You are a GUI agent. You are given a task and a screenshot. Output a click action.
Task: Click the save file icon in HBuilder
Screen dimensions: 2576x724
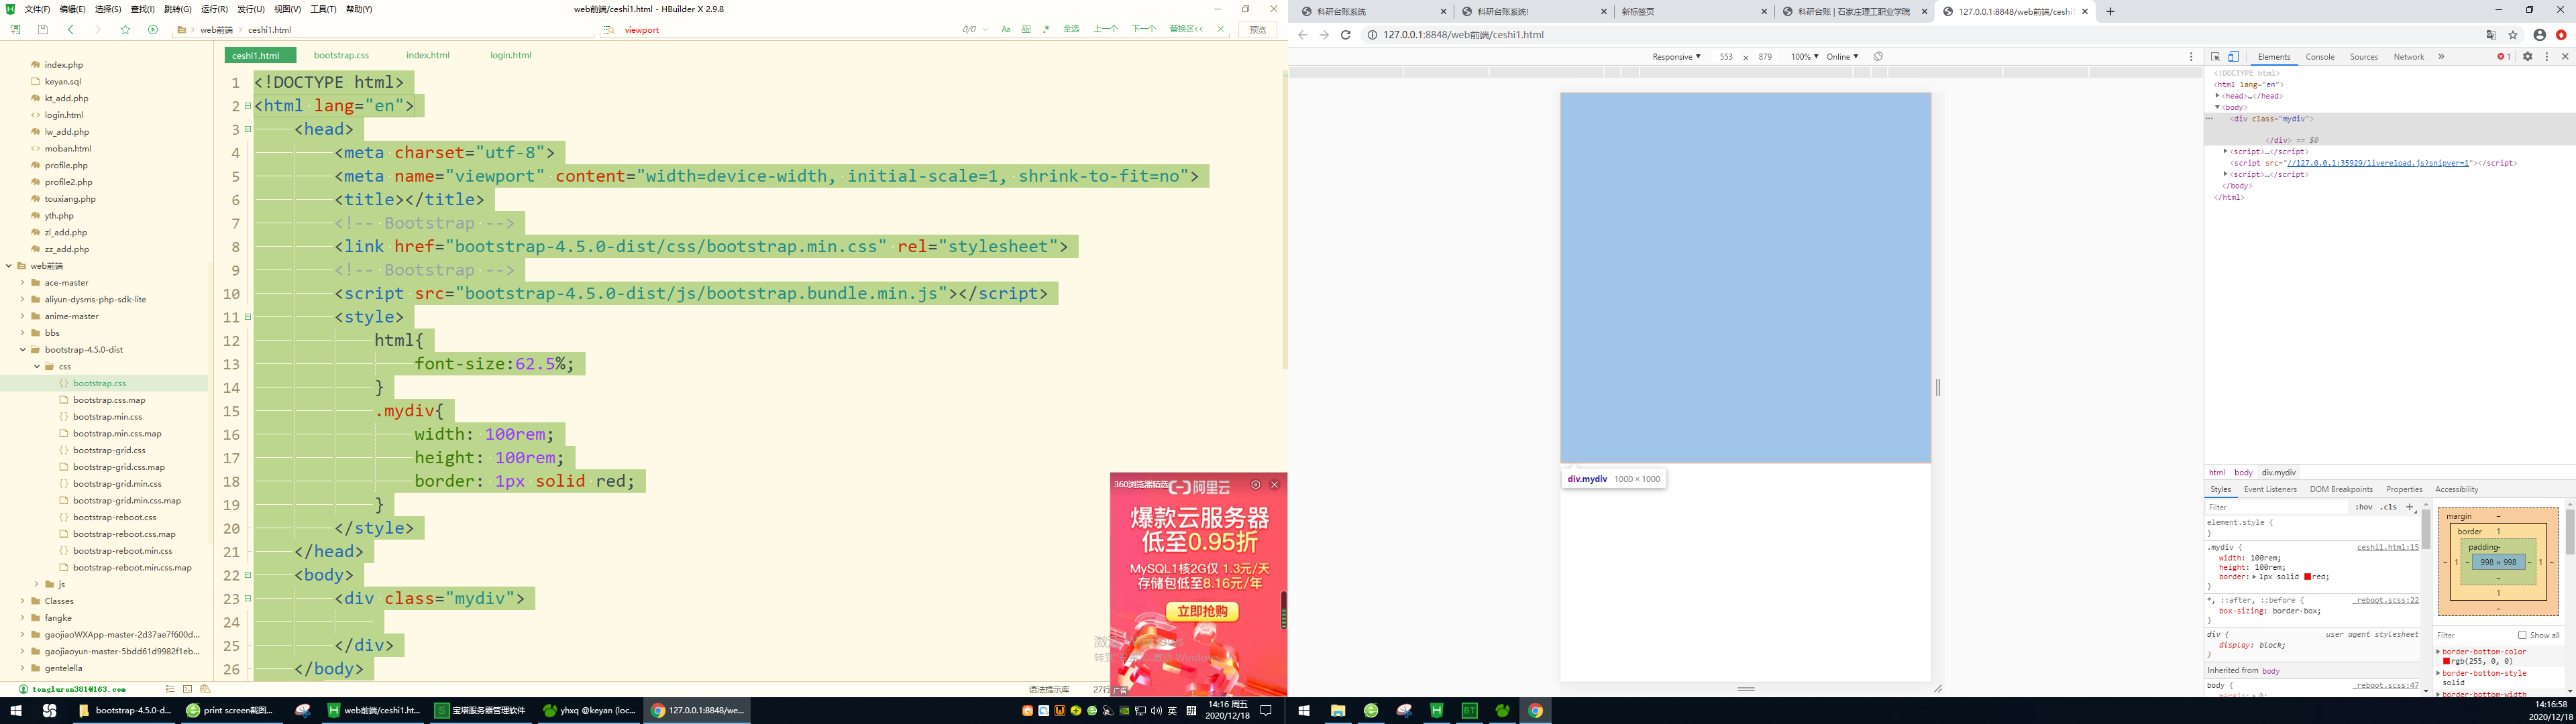pos(42,29)
